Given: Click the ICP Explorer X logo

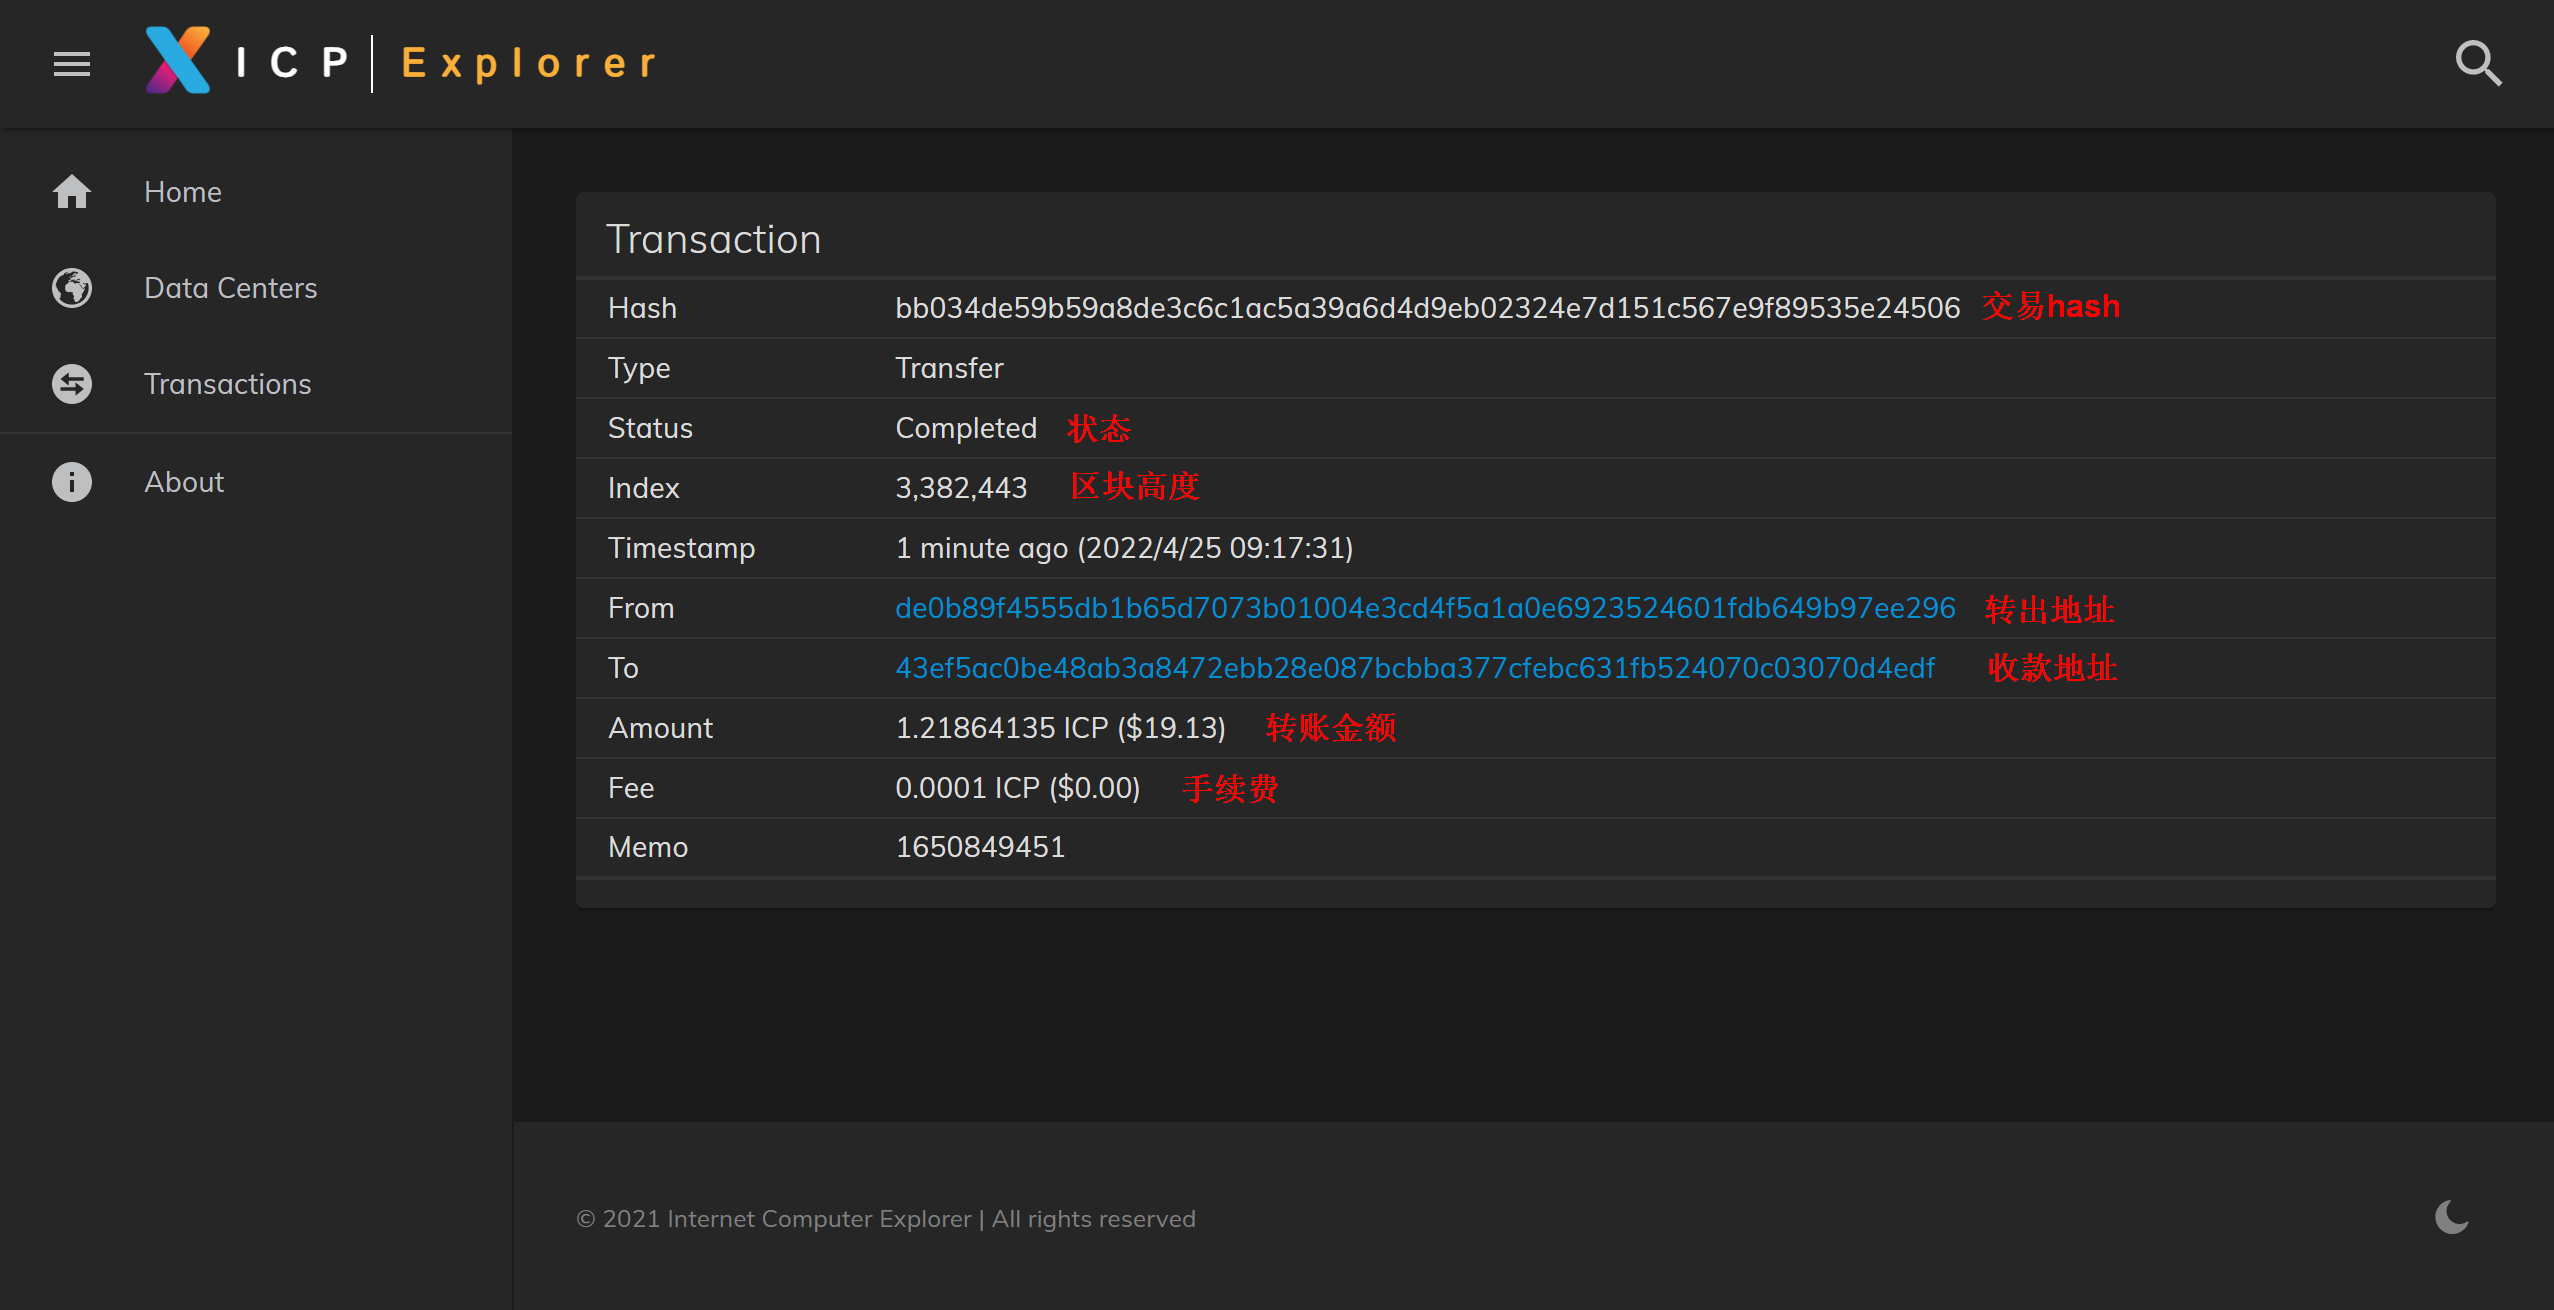Looking at the screenshot, I should [178, 61].
